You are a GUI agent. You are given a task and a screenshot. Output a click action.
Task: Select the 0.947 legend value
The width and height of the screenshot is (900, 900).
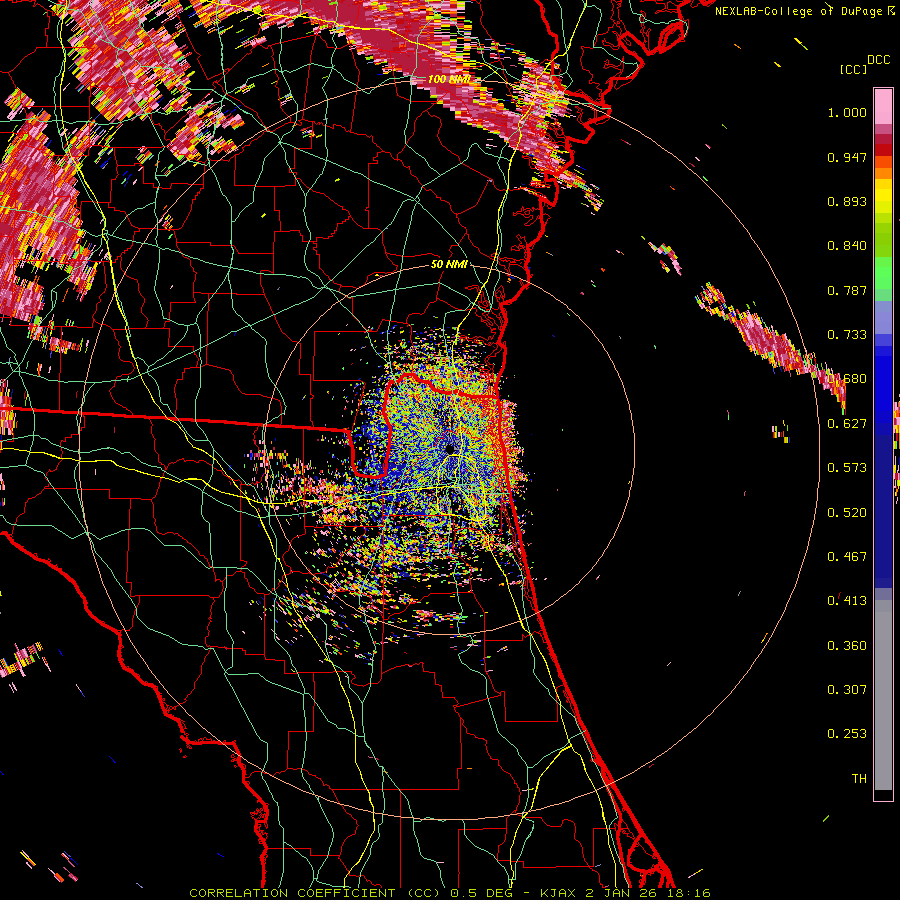tap(847, 157)
